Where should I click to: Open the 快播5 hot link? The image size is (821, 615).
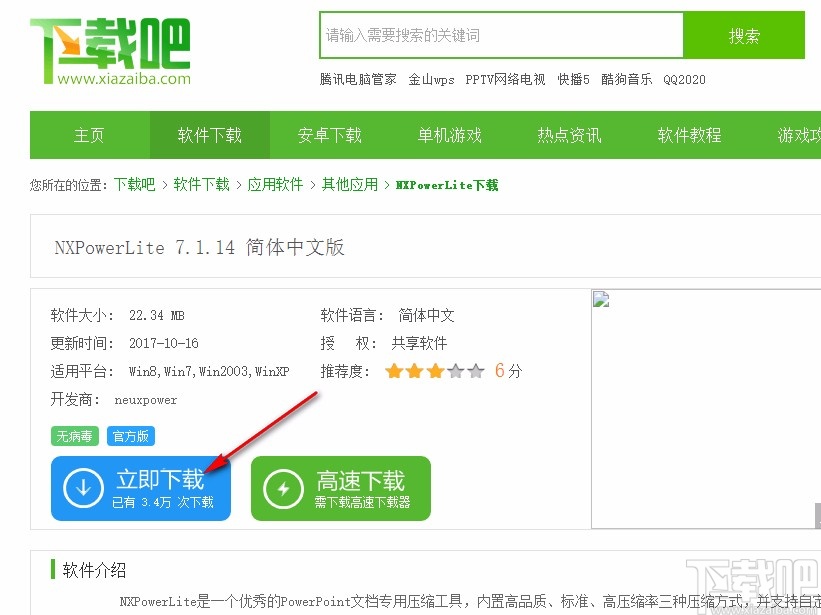tap(573, 80)
